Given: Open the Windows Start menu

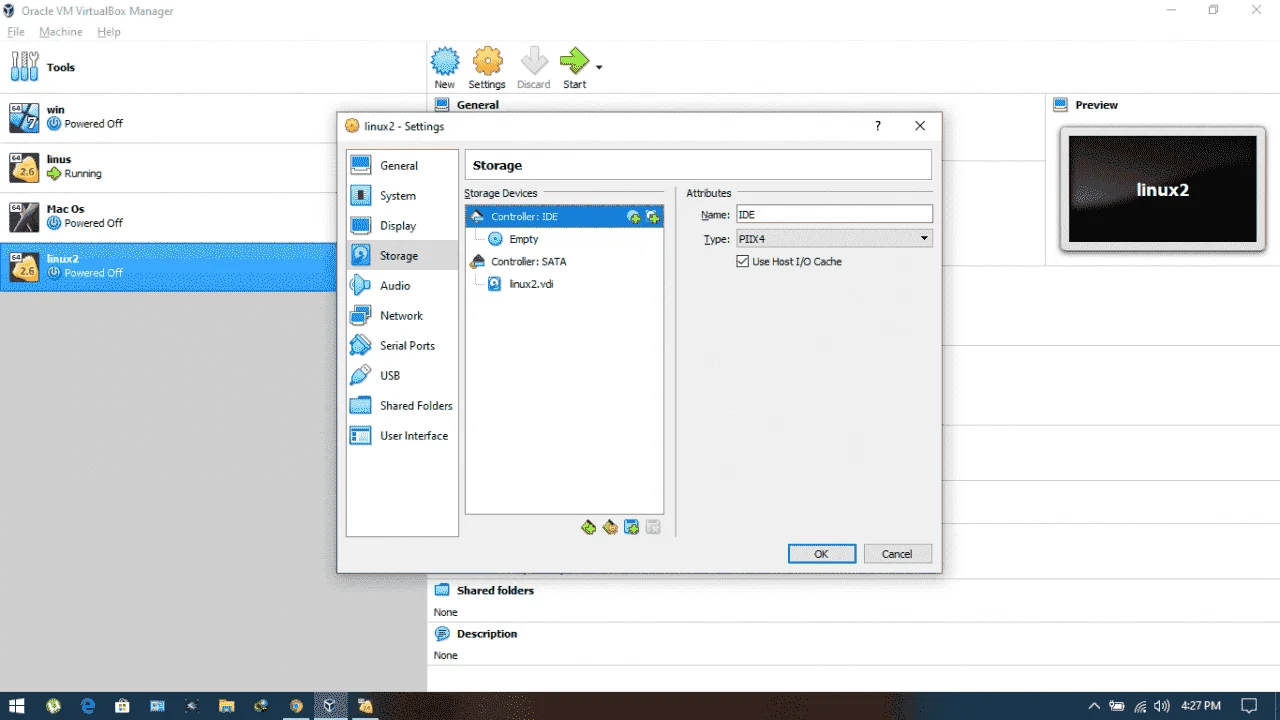Looking at the screenshot, I should pos(17,706).
